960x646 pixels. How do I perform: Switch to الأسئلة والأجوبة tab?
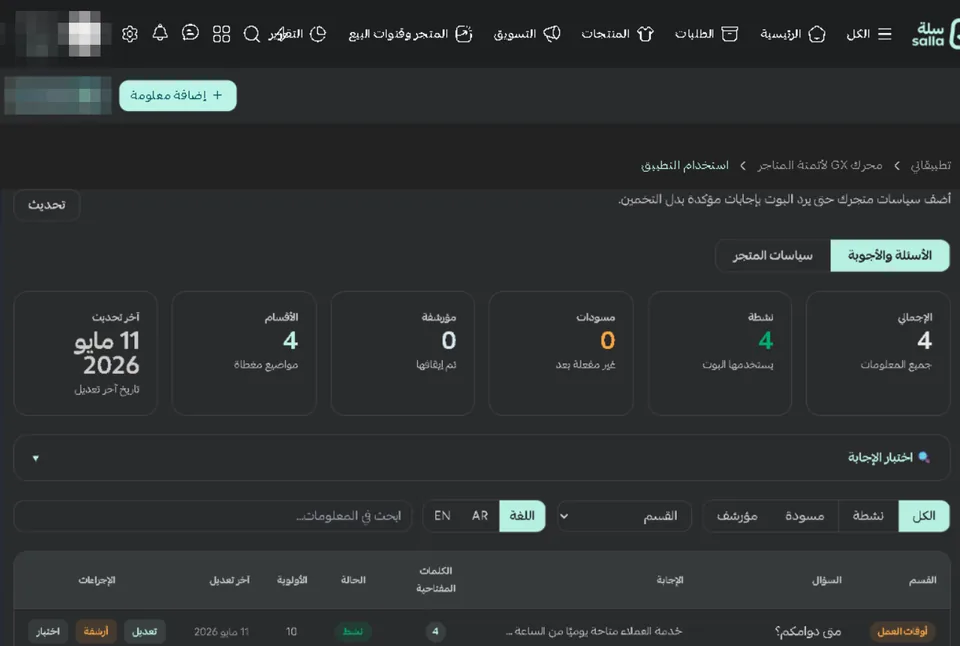pyautogui.click(x=890, y=255)
